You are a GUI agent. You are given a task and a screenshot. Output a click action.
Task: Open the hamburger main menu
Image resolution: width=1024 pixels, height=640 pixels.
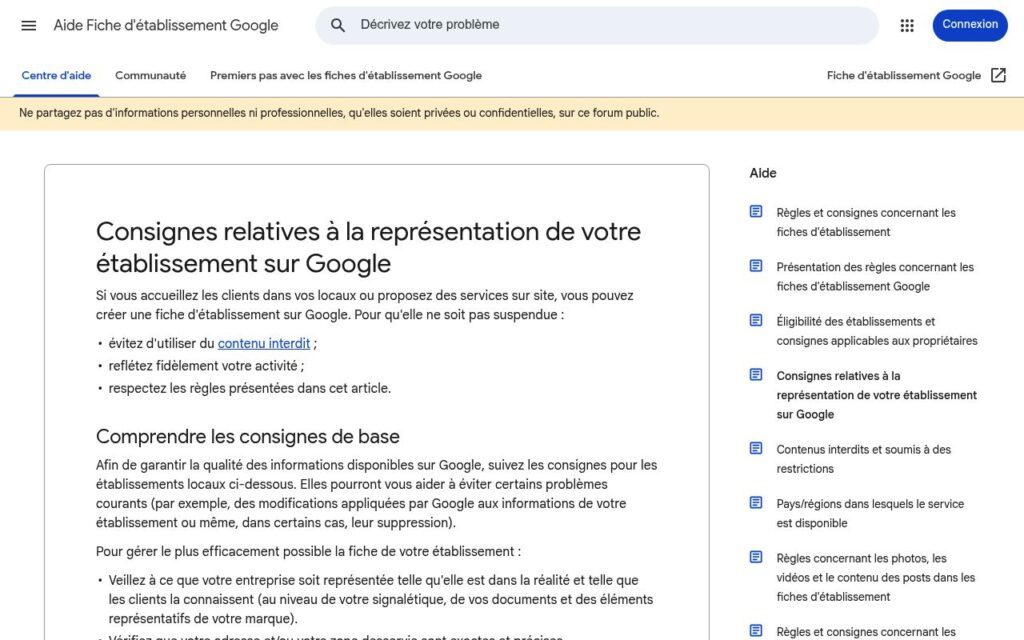point(29,25)
